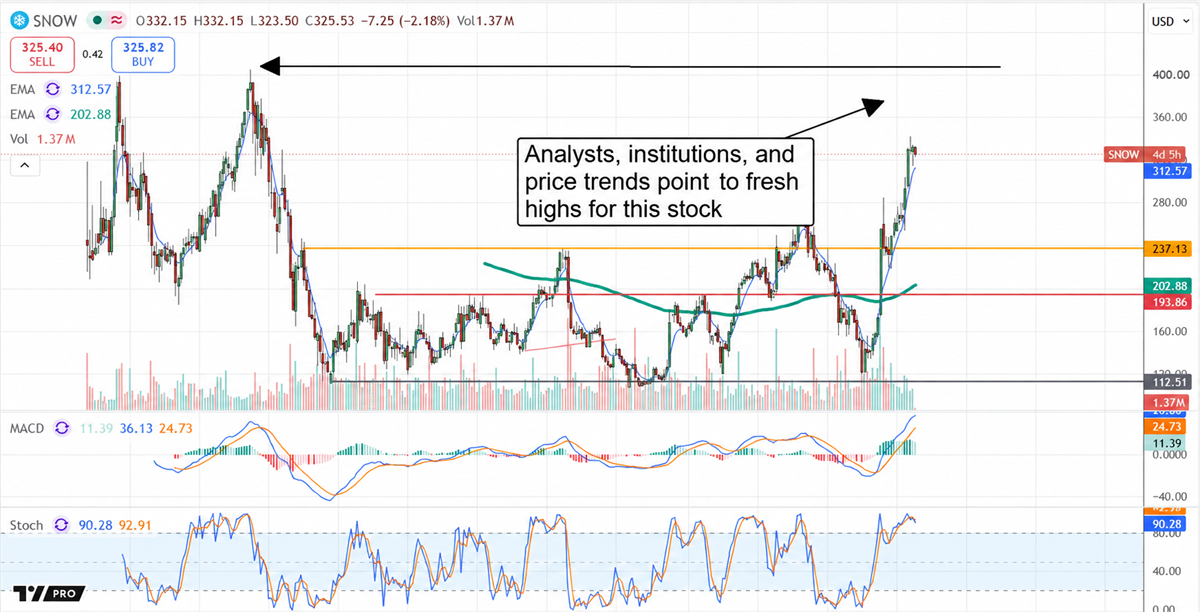Click the red approximate-data wave icon
Image resolution: width=1200 pixels, height=612 pixels.
[116, 20]
